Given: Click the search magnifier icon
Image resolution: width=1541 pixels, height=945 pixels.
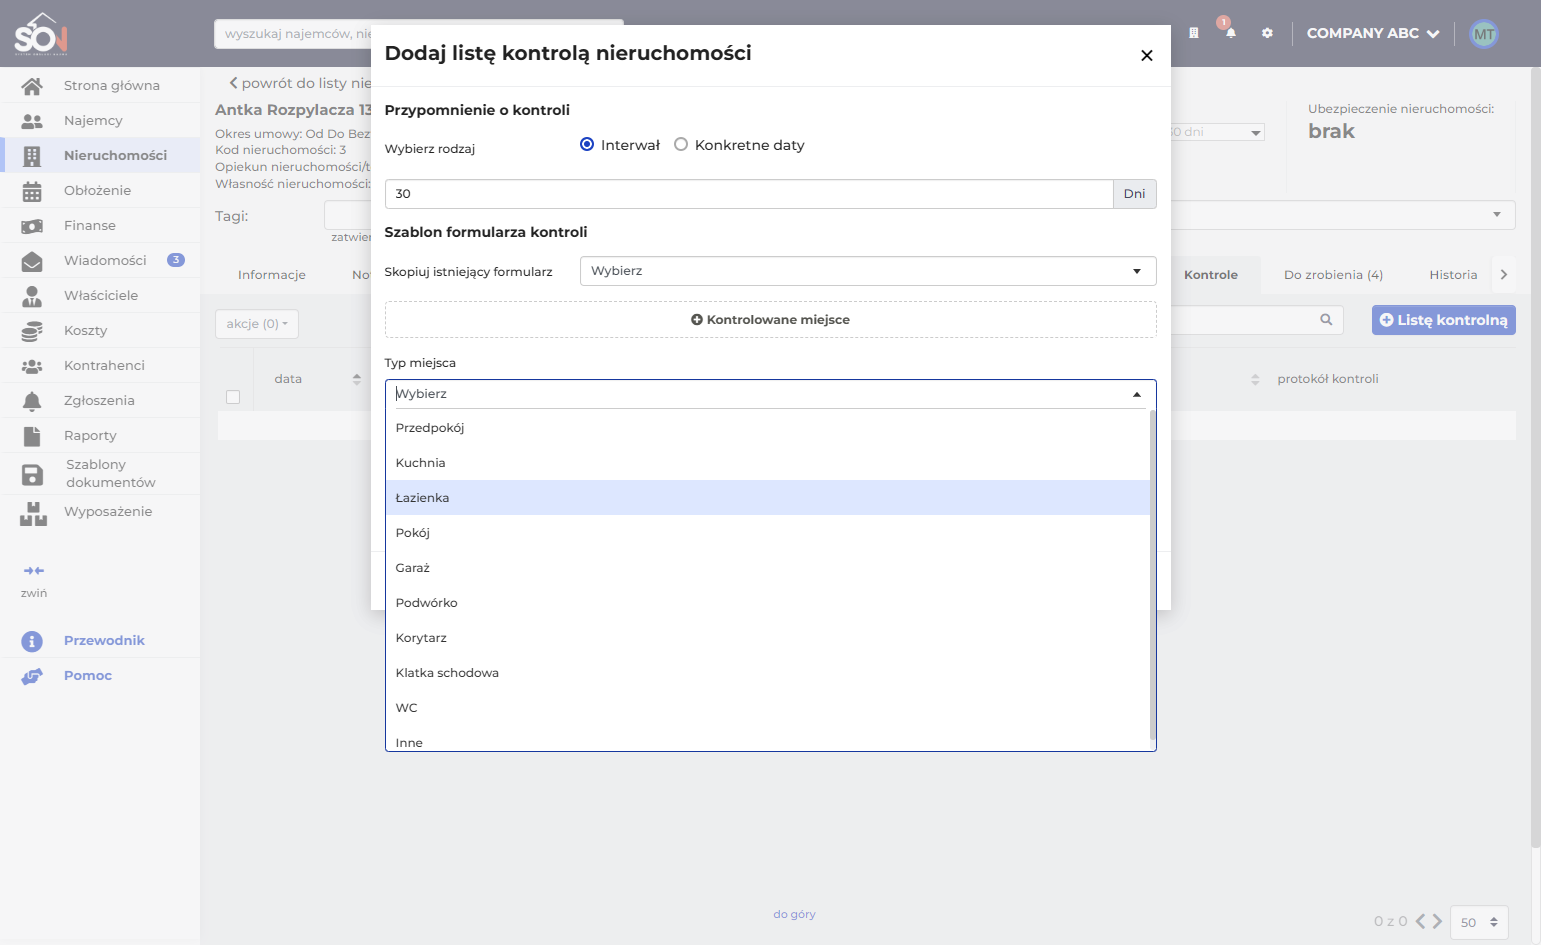Looking at the screenshot, I should (1326, 320).
